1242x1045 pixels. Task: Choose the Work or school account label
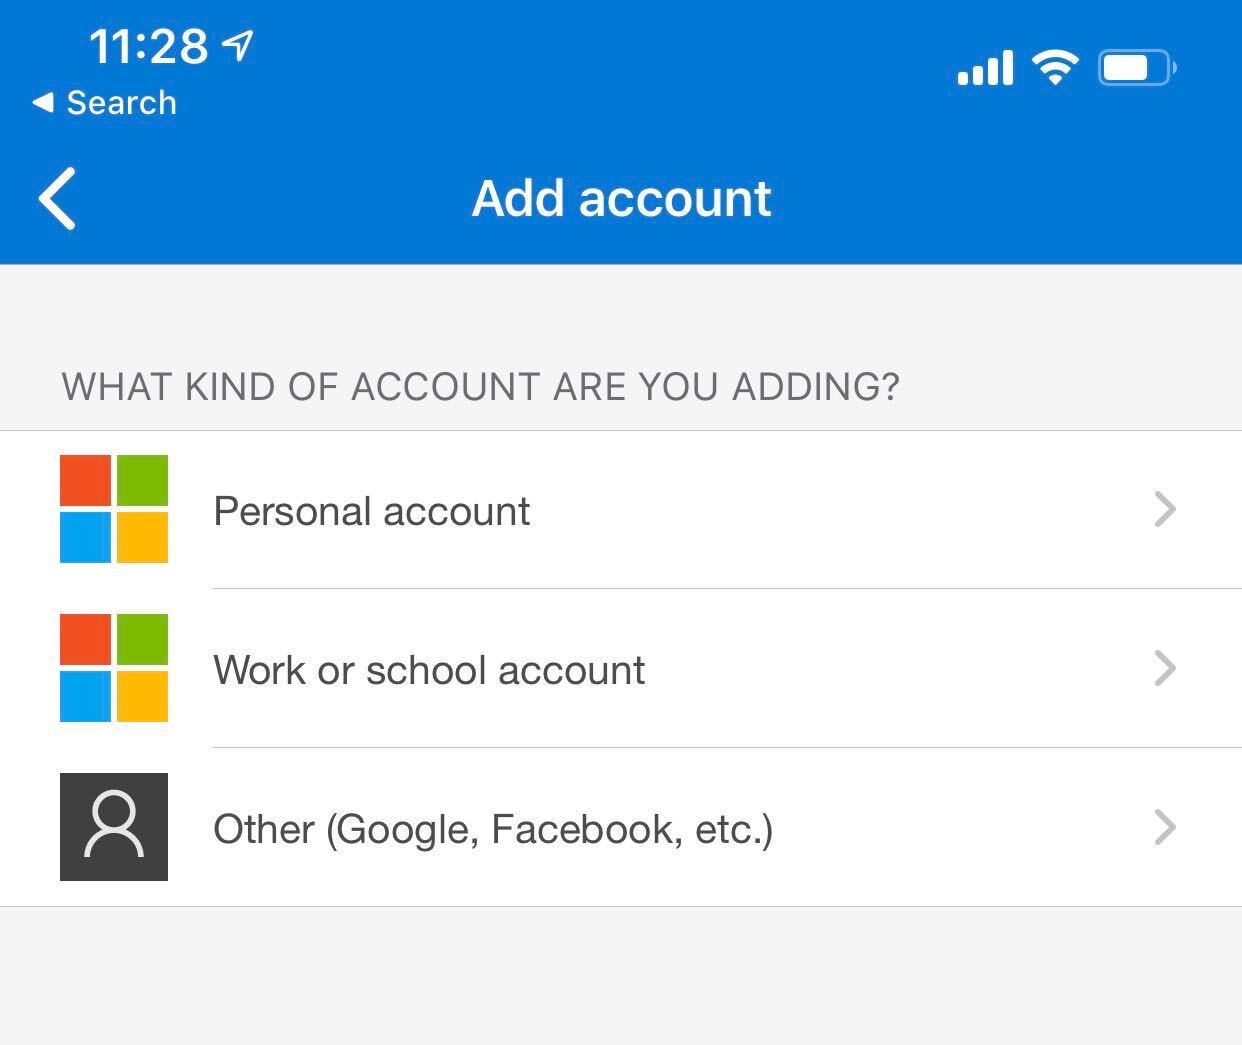coord(429,670)
